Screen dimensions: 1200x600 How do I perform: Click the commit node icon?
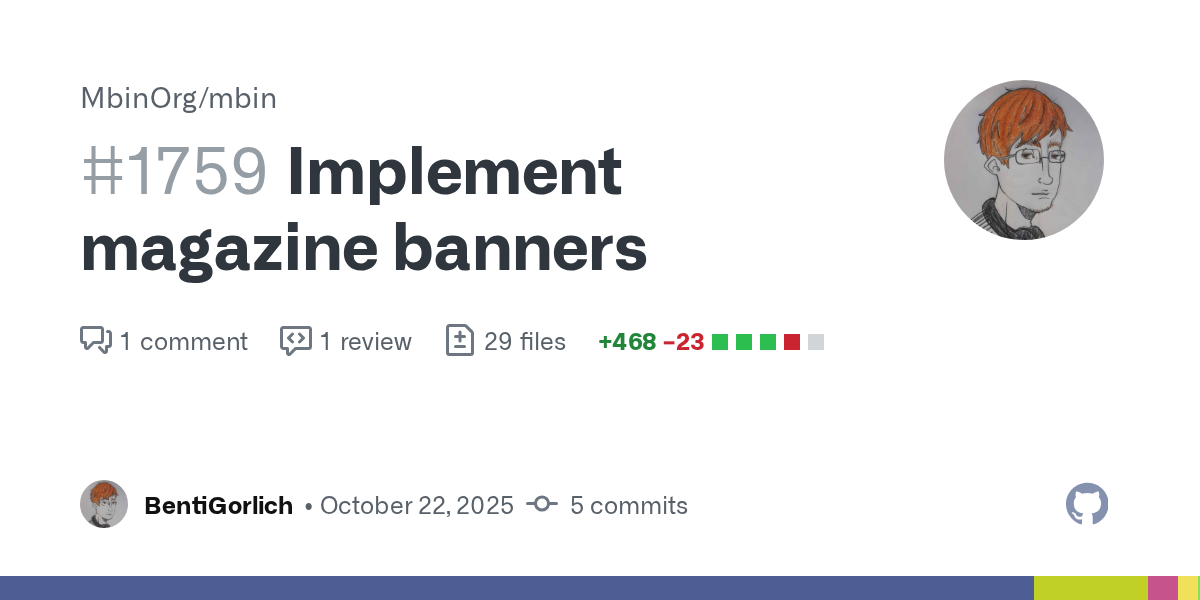[541, 505]
